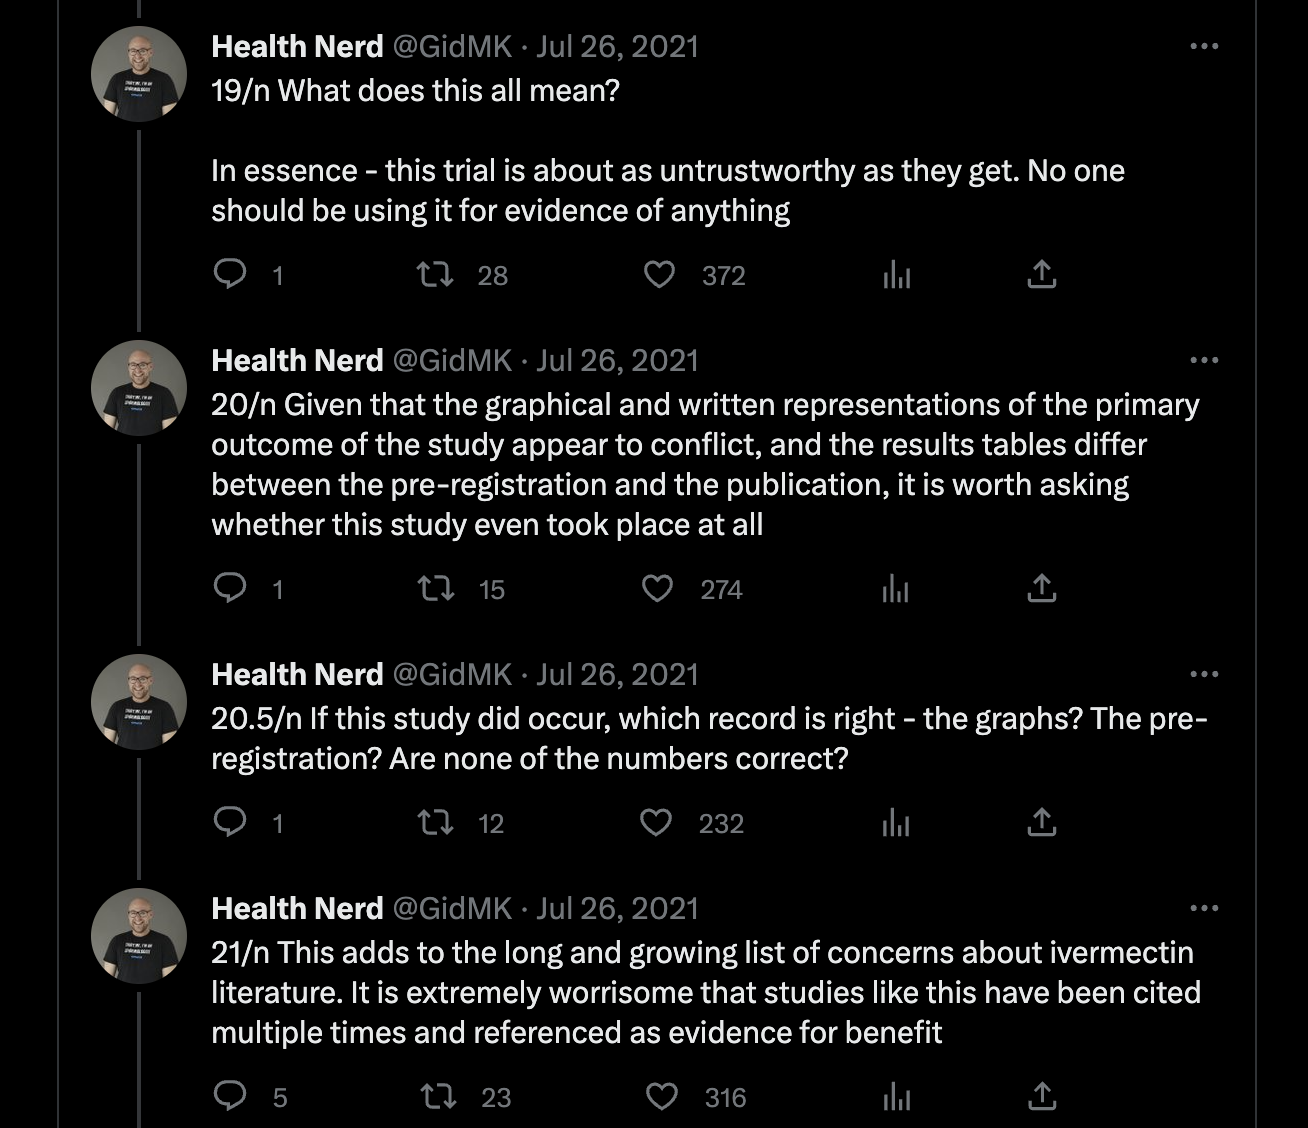
Task: Share the 20/n tweet
Action: 1042,588
